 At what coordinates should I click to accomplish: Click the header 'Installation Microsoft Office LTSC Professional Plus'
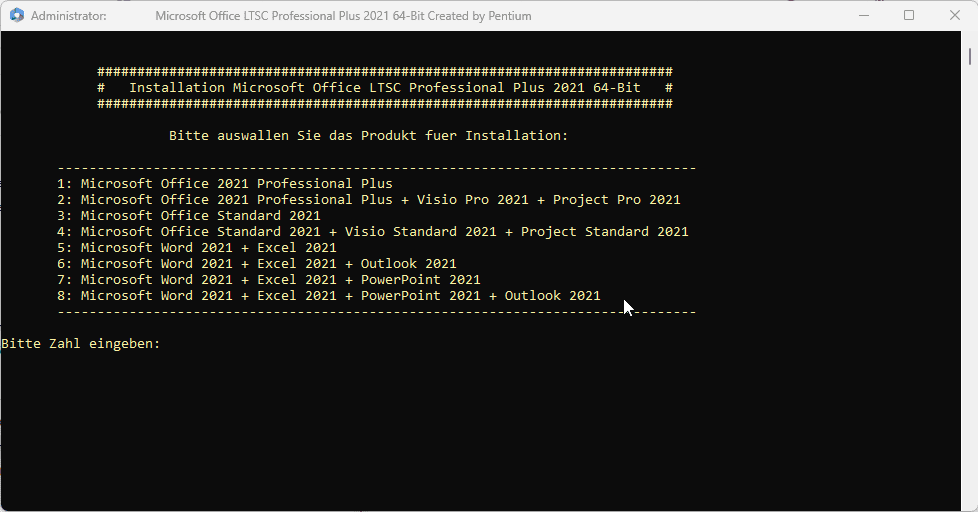(385, 88)
